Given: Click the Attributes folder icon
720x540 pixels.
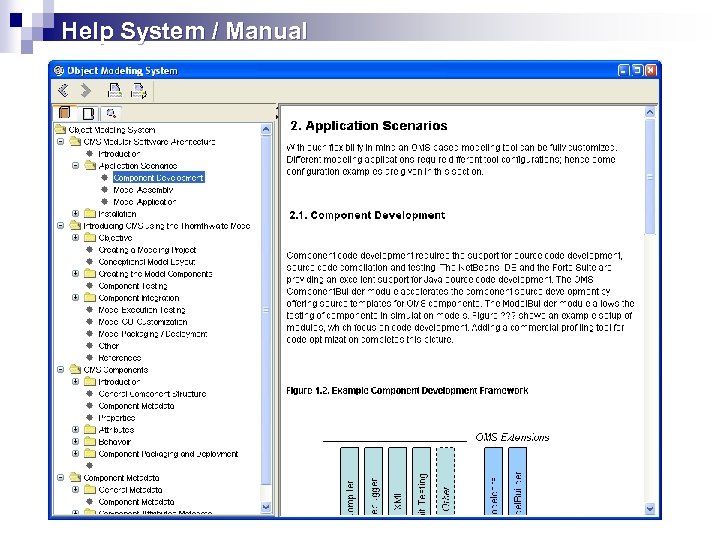Looking at the screenshot, I should (x=90, y=429).
